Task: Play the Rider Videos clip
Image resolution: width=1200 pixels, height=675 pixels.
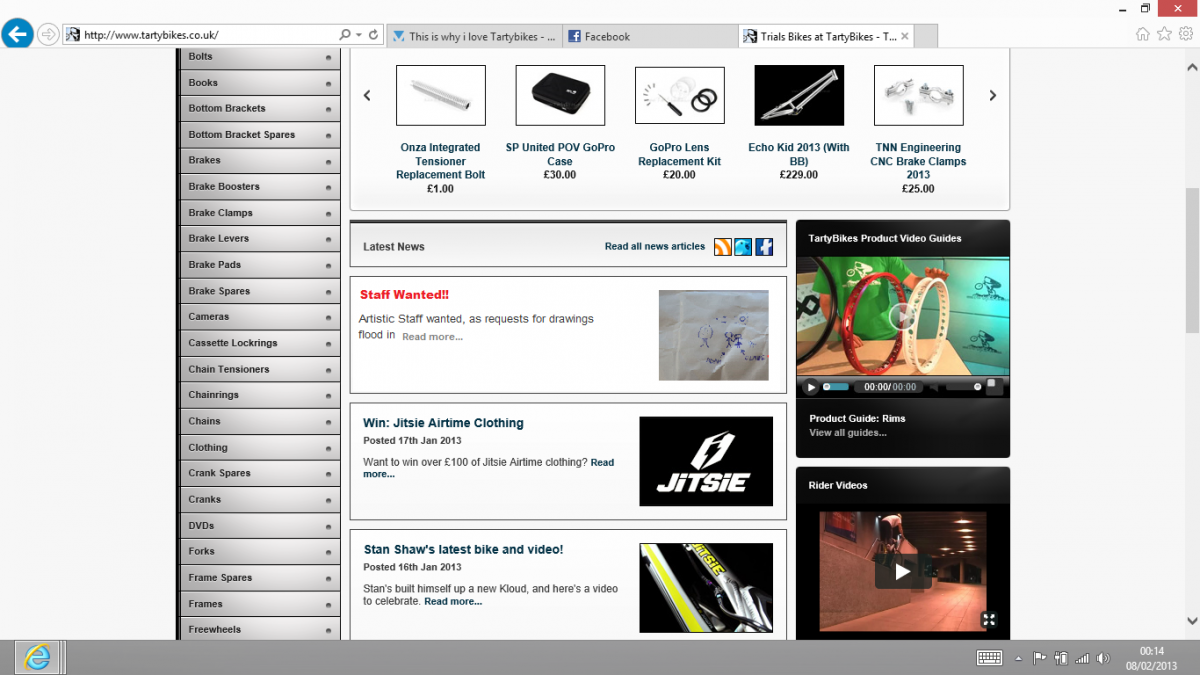Action: click(903, 572)
